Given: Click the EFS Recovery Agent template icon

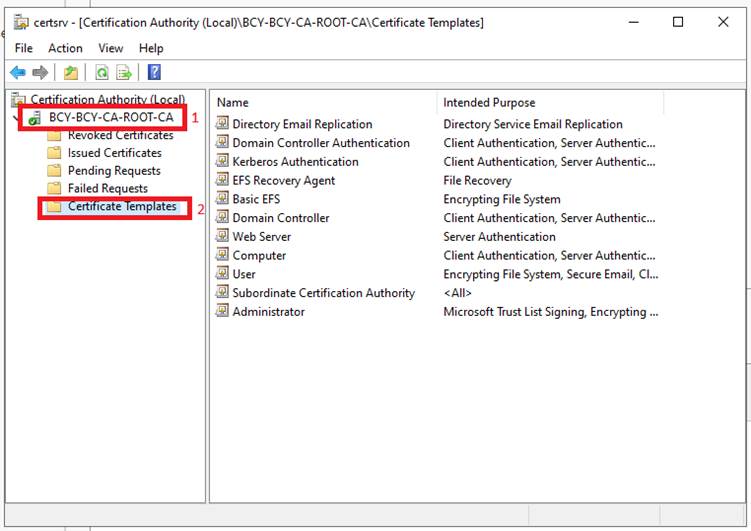Looking at the screenshot, I should [x=222, y=180].
